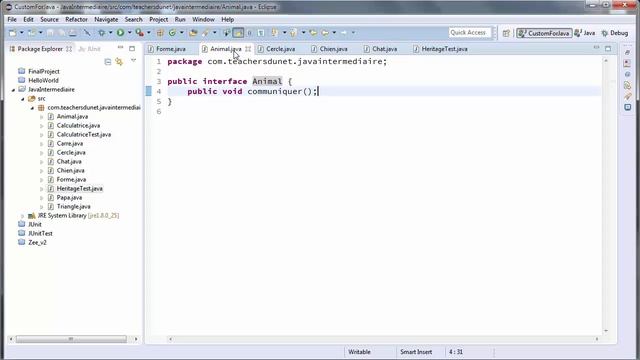Click the New Java Class icon

(x=172, y=33)
